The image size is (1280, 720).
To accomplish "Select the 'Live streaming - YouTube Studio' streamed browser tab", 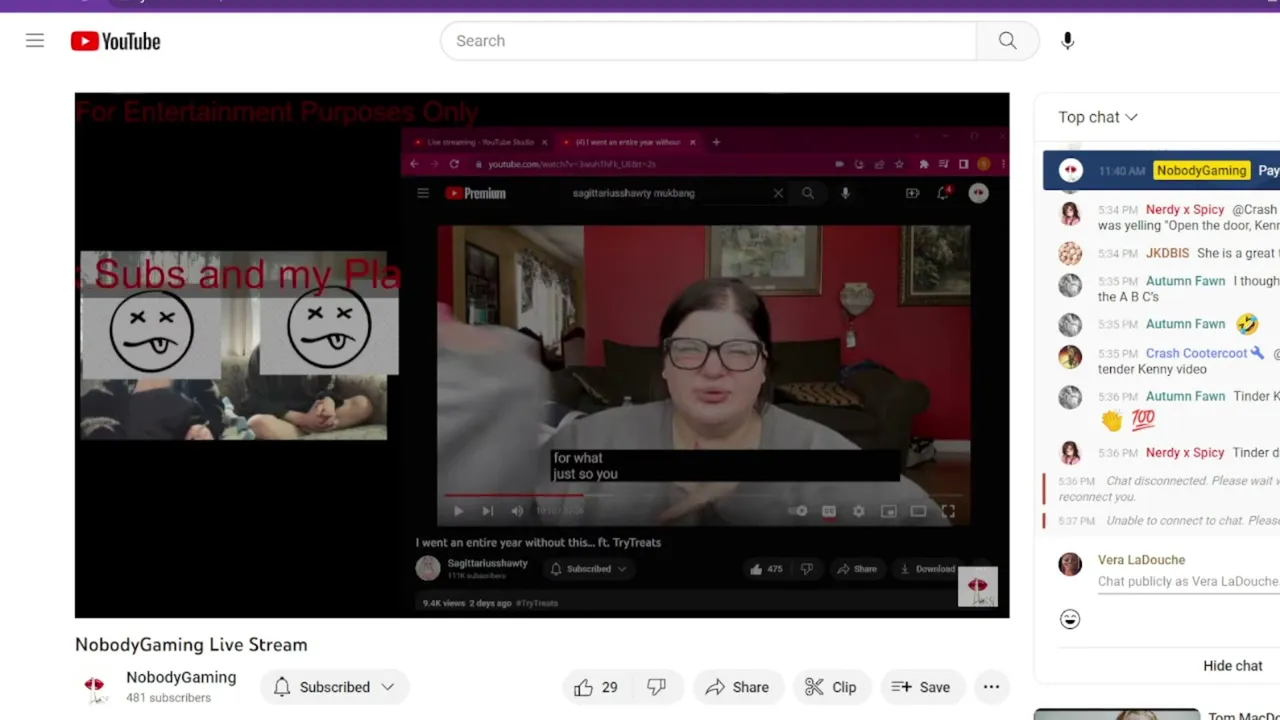I will pos(480,142).
